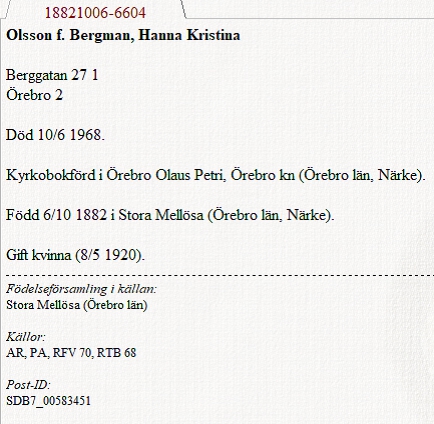Click the Post-ID value SDB7_00583451
The image size is (434, 424).
(x=48, y=401)
